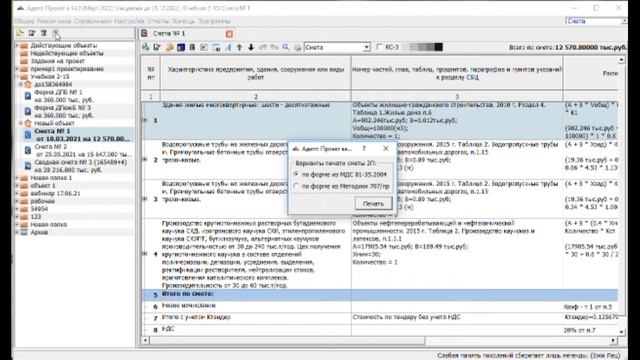
Task: Enable the КС-3 checkbox
Action: click(379, 47)
